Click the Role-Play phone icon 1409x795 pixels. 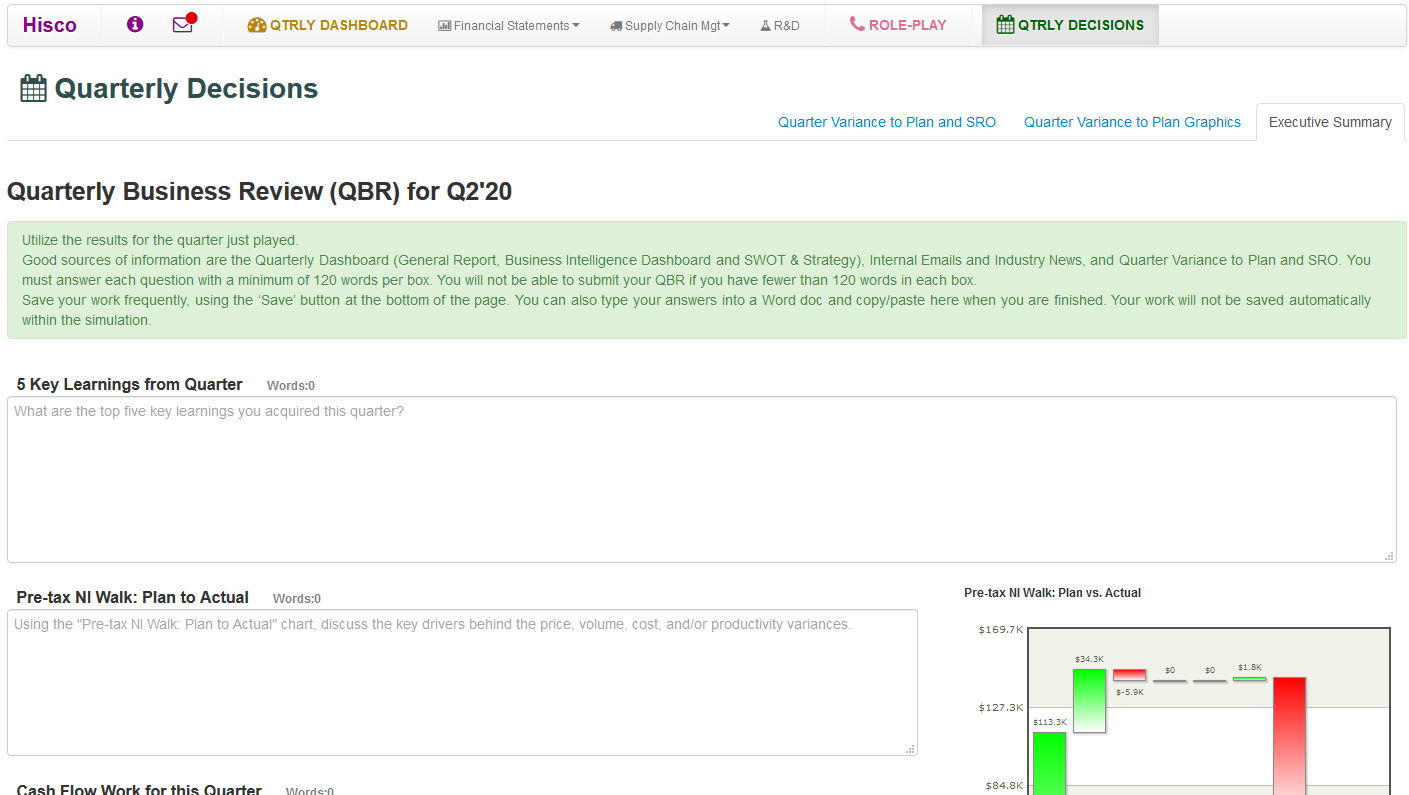pyautogui.click(x=857, y=24)
